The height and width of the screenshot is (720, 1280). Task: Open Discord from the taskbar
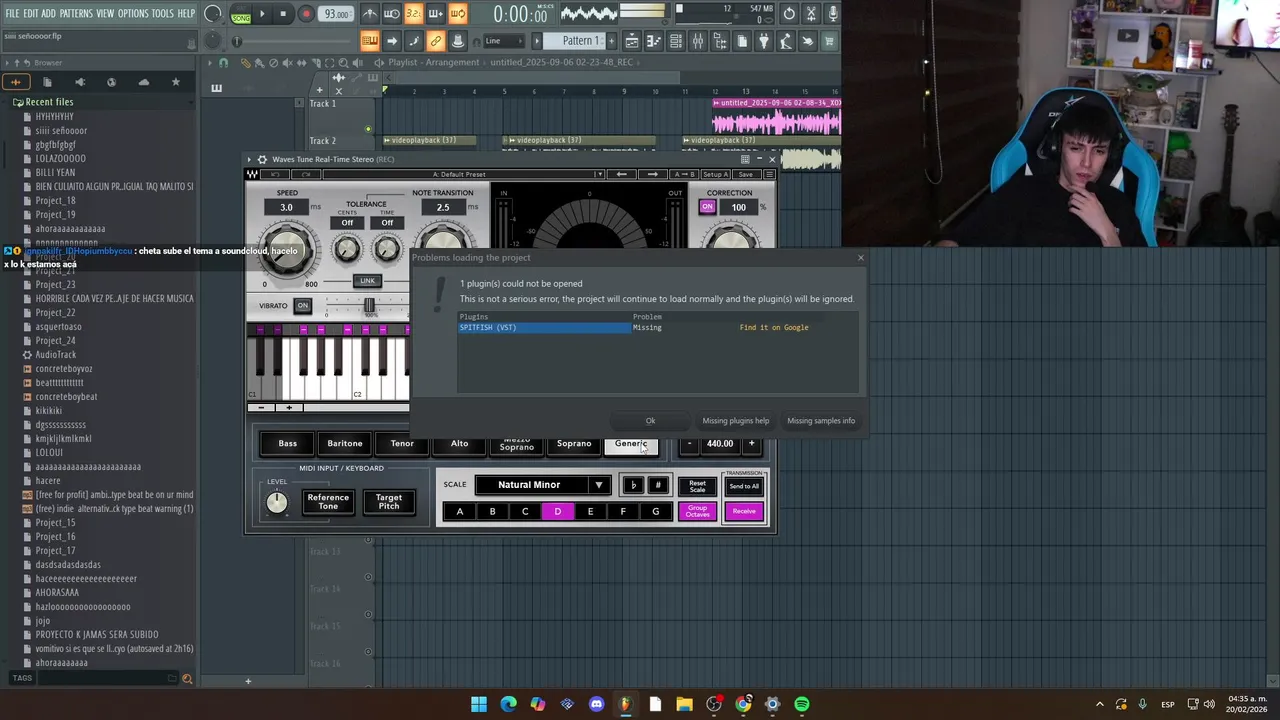point(597,704)
